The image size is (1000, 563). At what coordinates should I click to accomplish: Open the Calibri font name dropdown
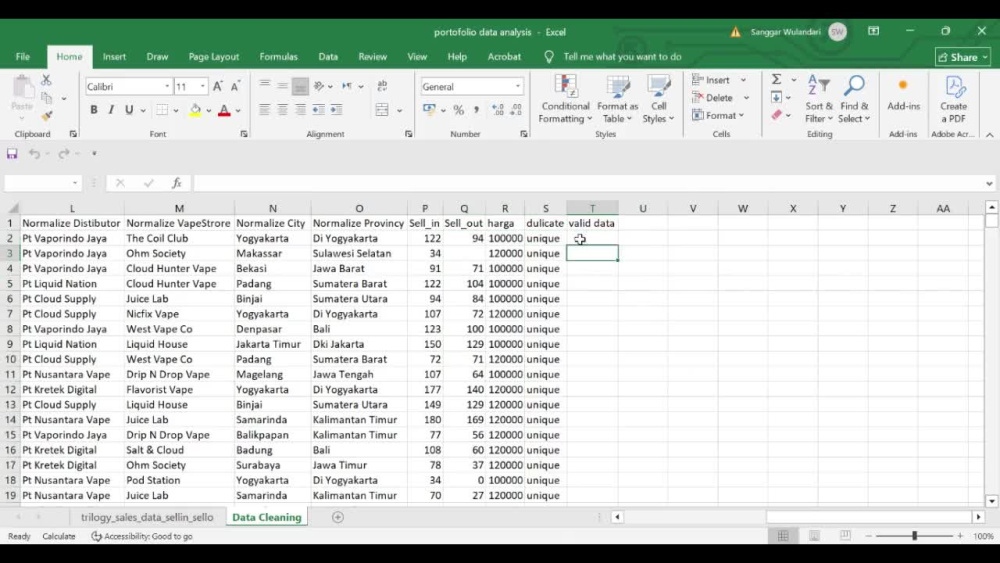pos(167,87)
